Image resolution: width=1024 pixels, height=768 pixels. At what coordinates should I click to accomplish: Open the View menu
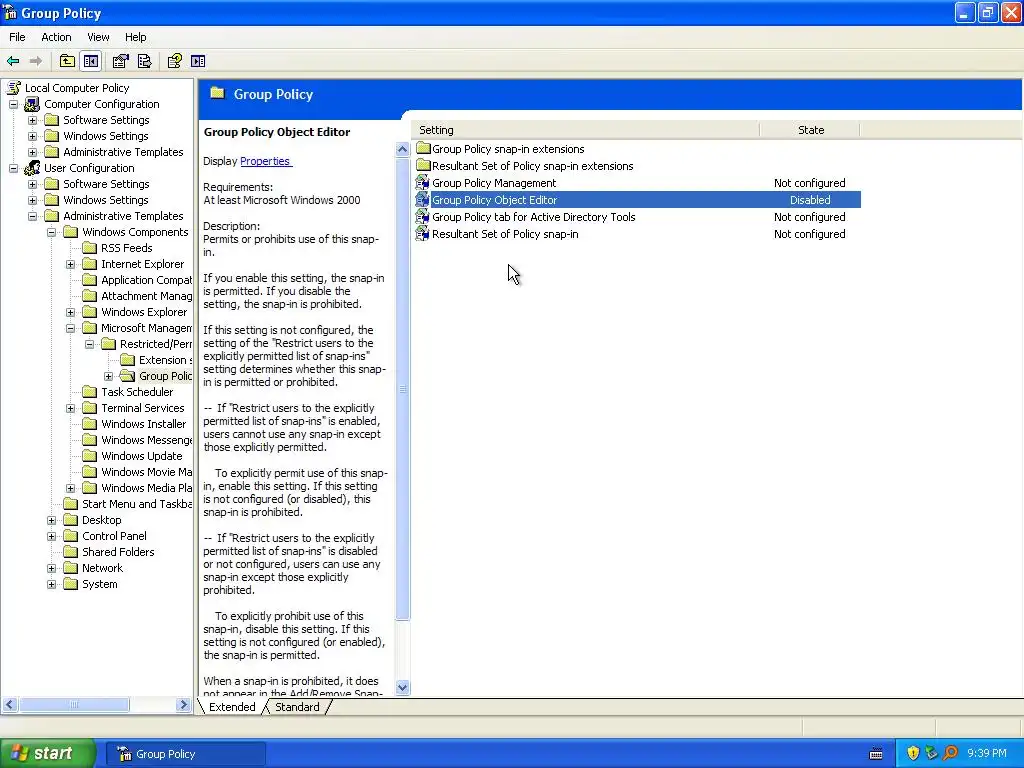point(98,37)
